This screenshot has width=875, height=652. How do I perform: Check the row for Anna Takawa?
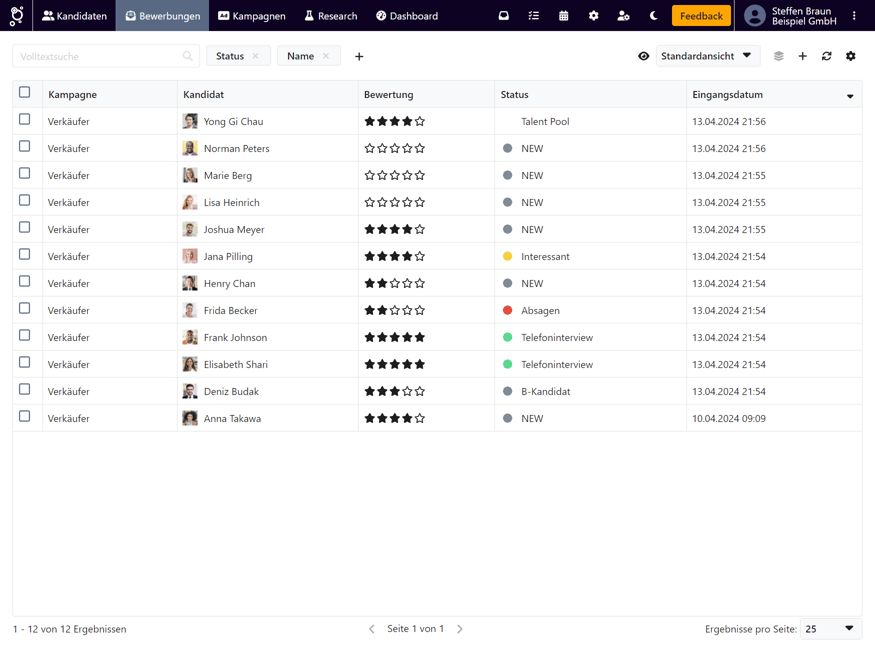tap(25, 417)
